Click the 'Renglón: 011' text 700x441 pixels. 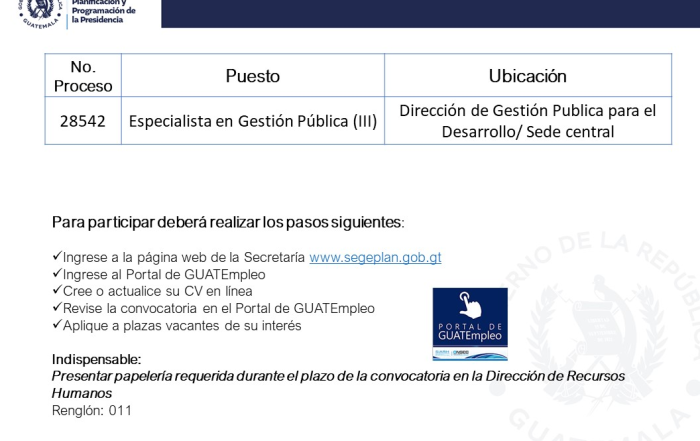[92, 411]
